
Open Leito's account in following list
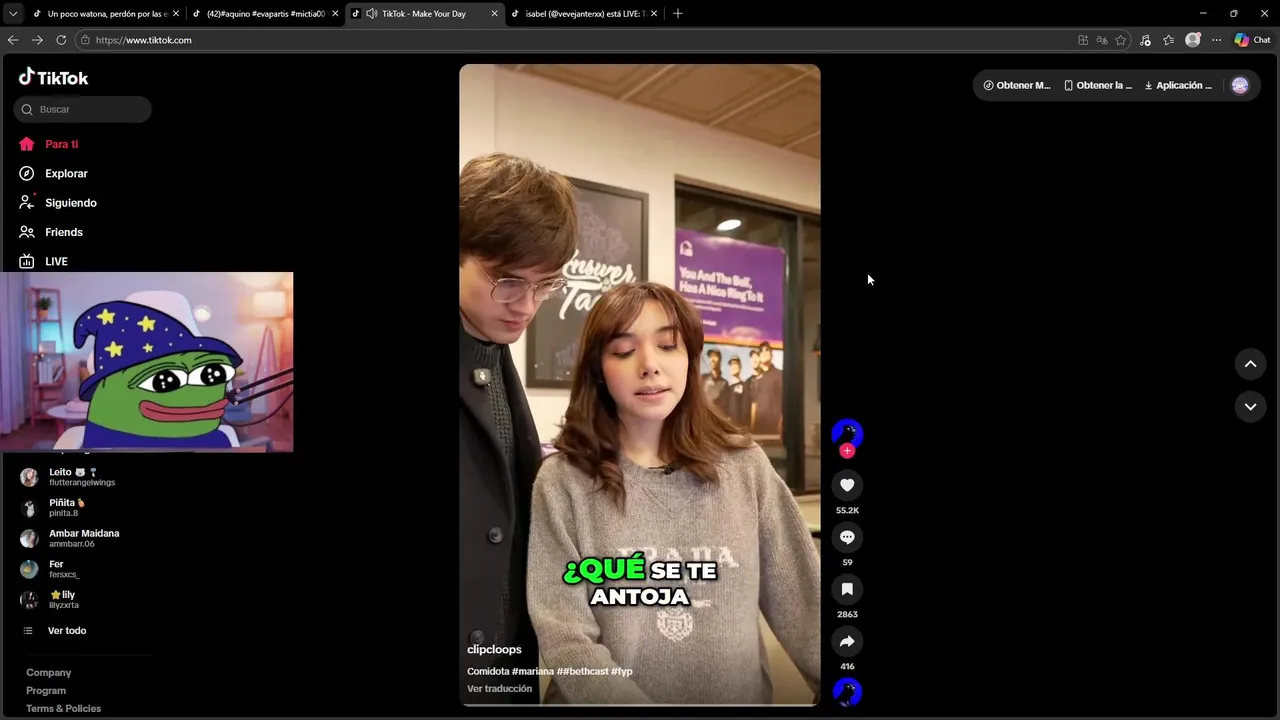[80, 477]
